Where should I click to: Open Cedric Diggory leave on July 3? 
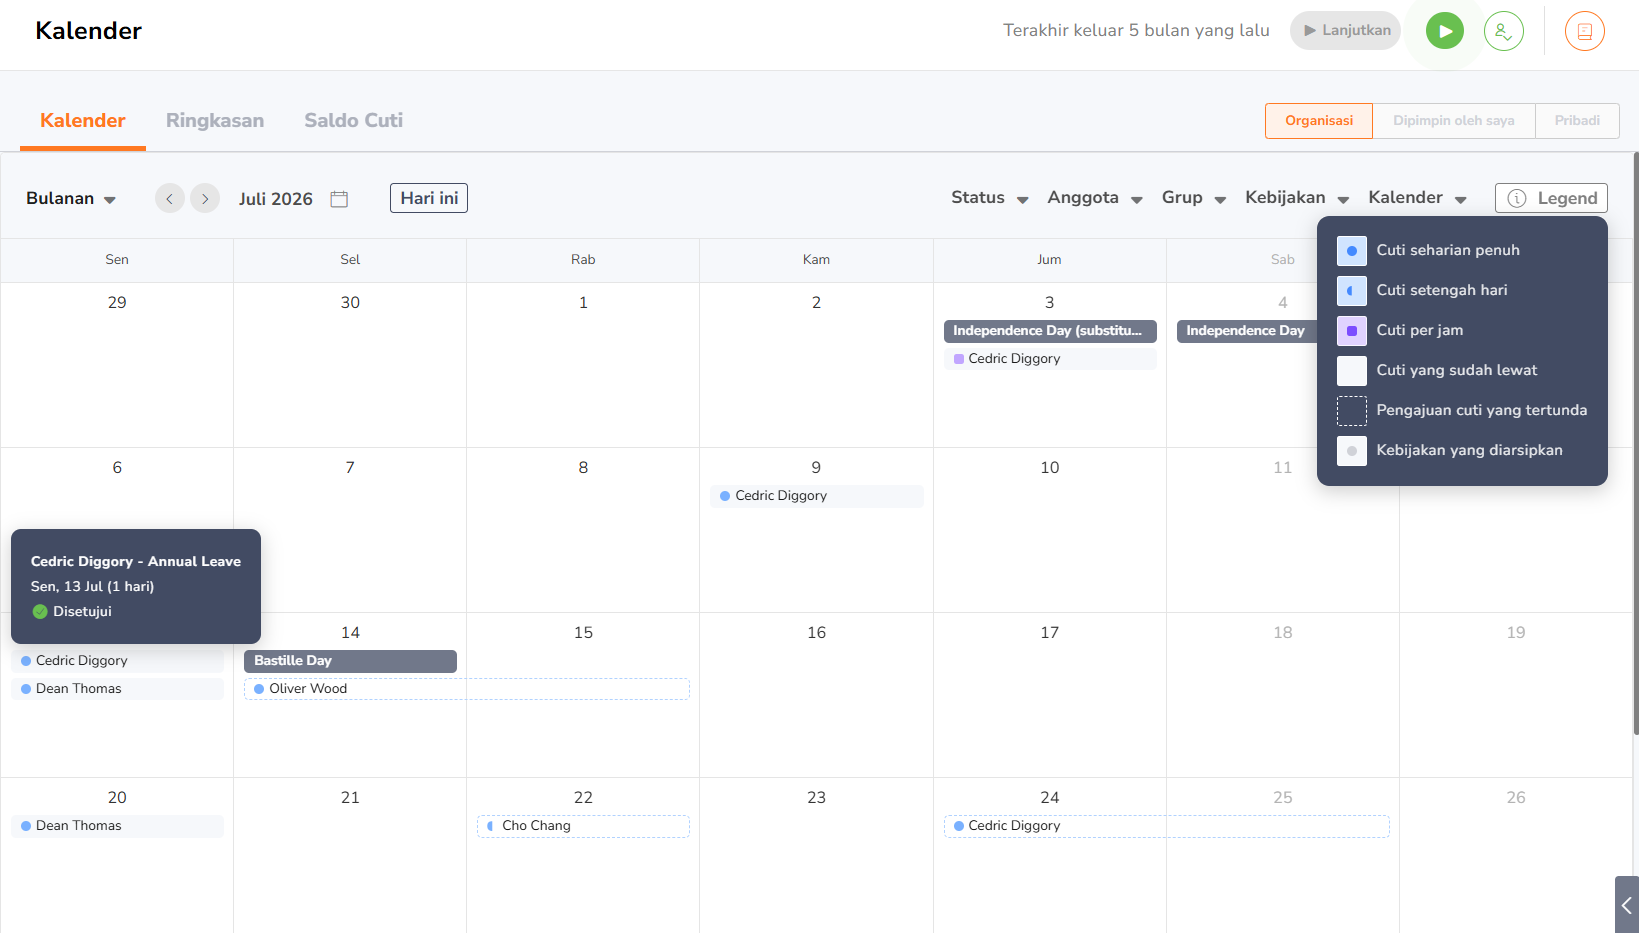point(1050,359)
